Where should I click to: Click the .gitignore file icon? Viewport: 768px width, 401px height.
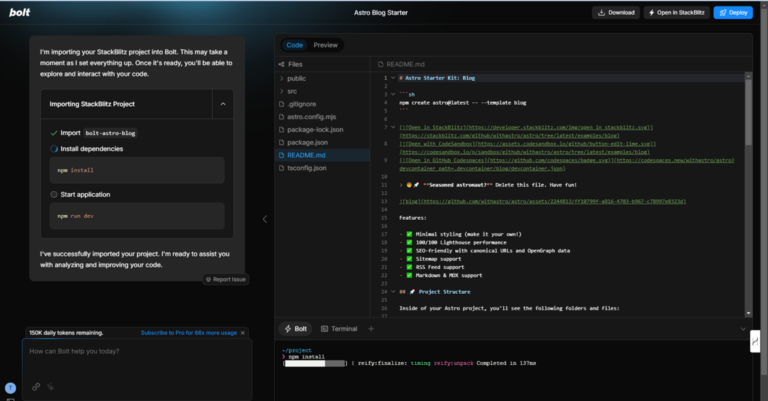click(x=282, y=104)
